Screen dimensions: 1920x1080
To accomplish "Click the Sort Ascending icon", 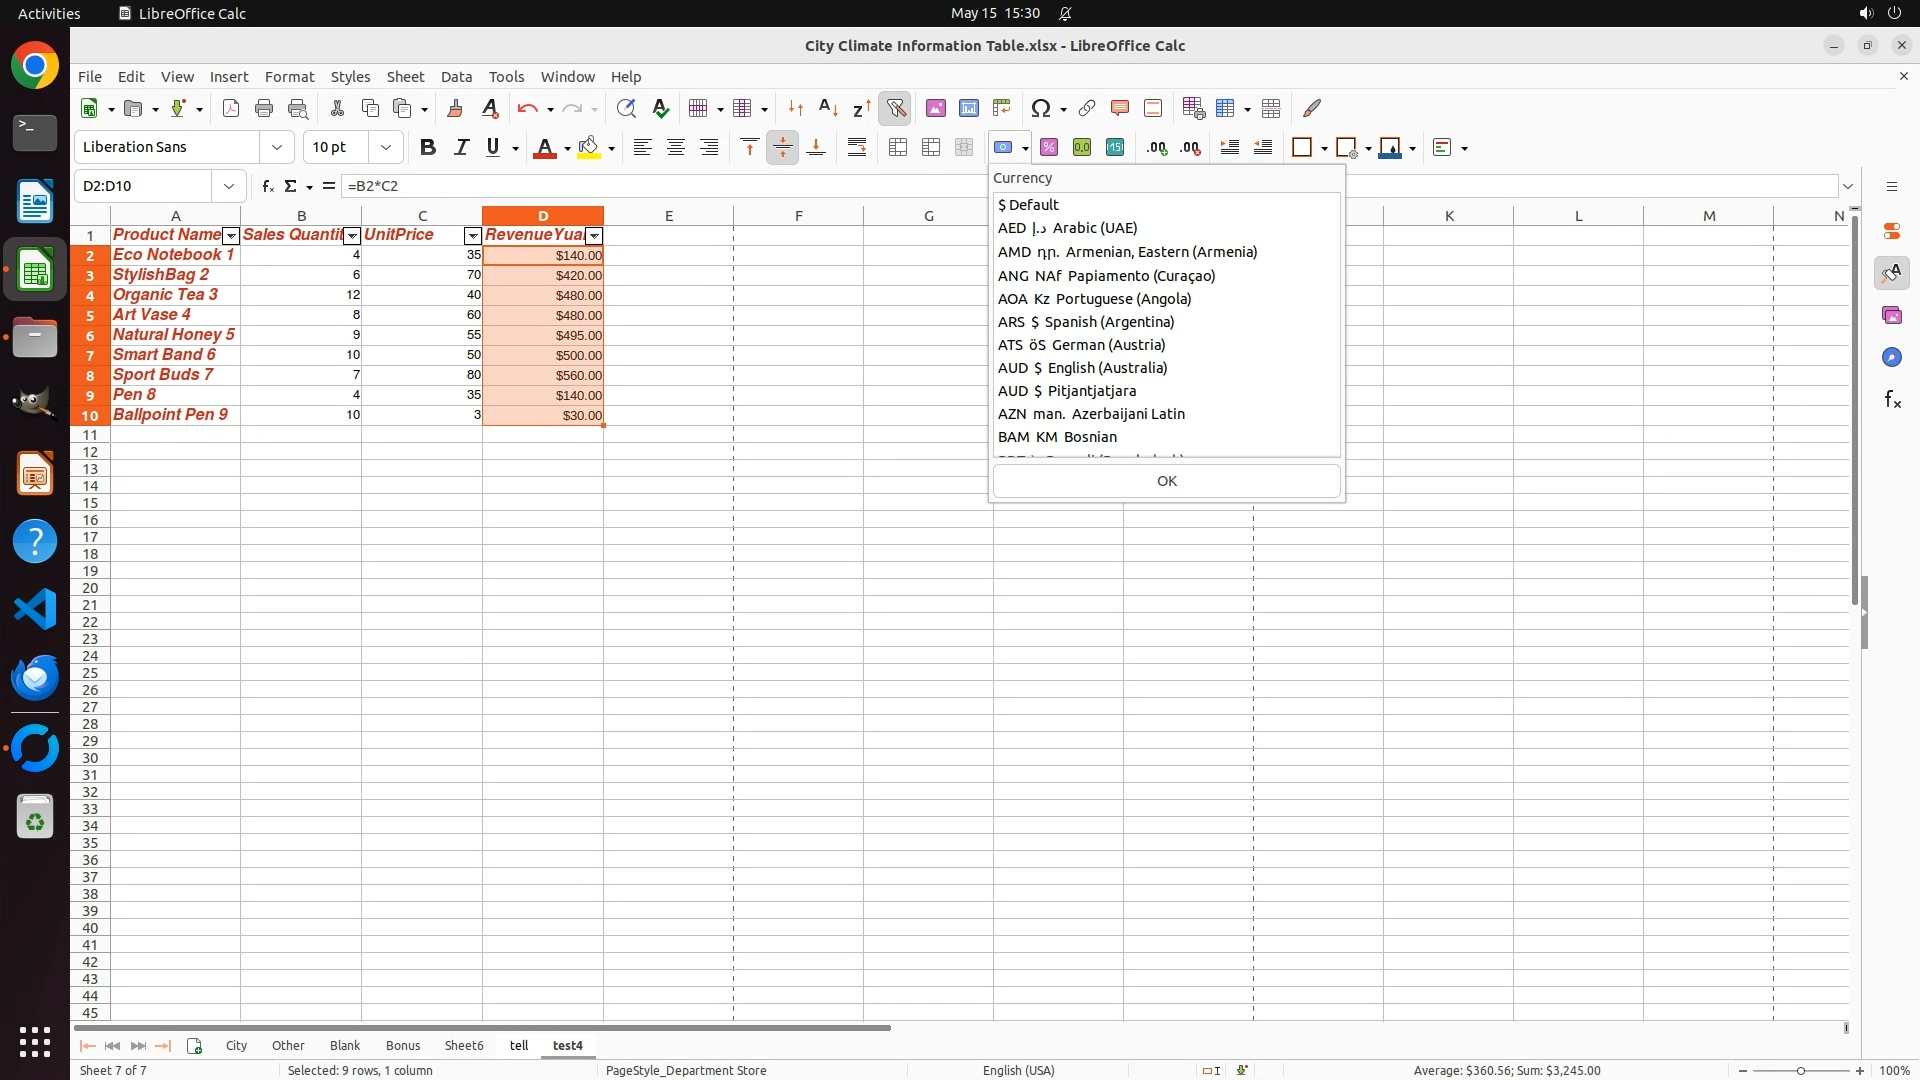I will pyautogui.click(x=828, y=108).
